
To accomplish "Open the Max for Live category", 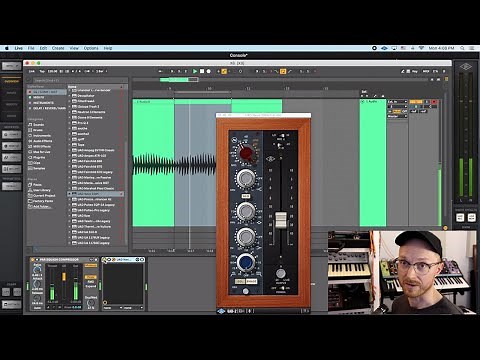I will 42,152.
